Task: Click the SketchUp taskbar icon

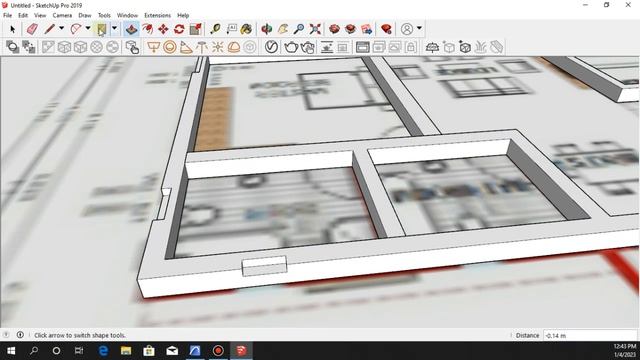Action: pyautogui.click(x=241, y=351)
